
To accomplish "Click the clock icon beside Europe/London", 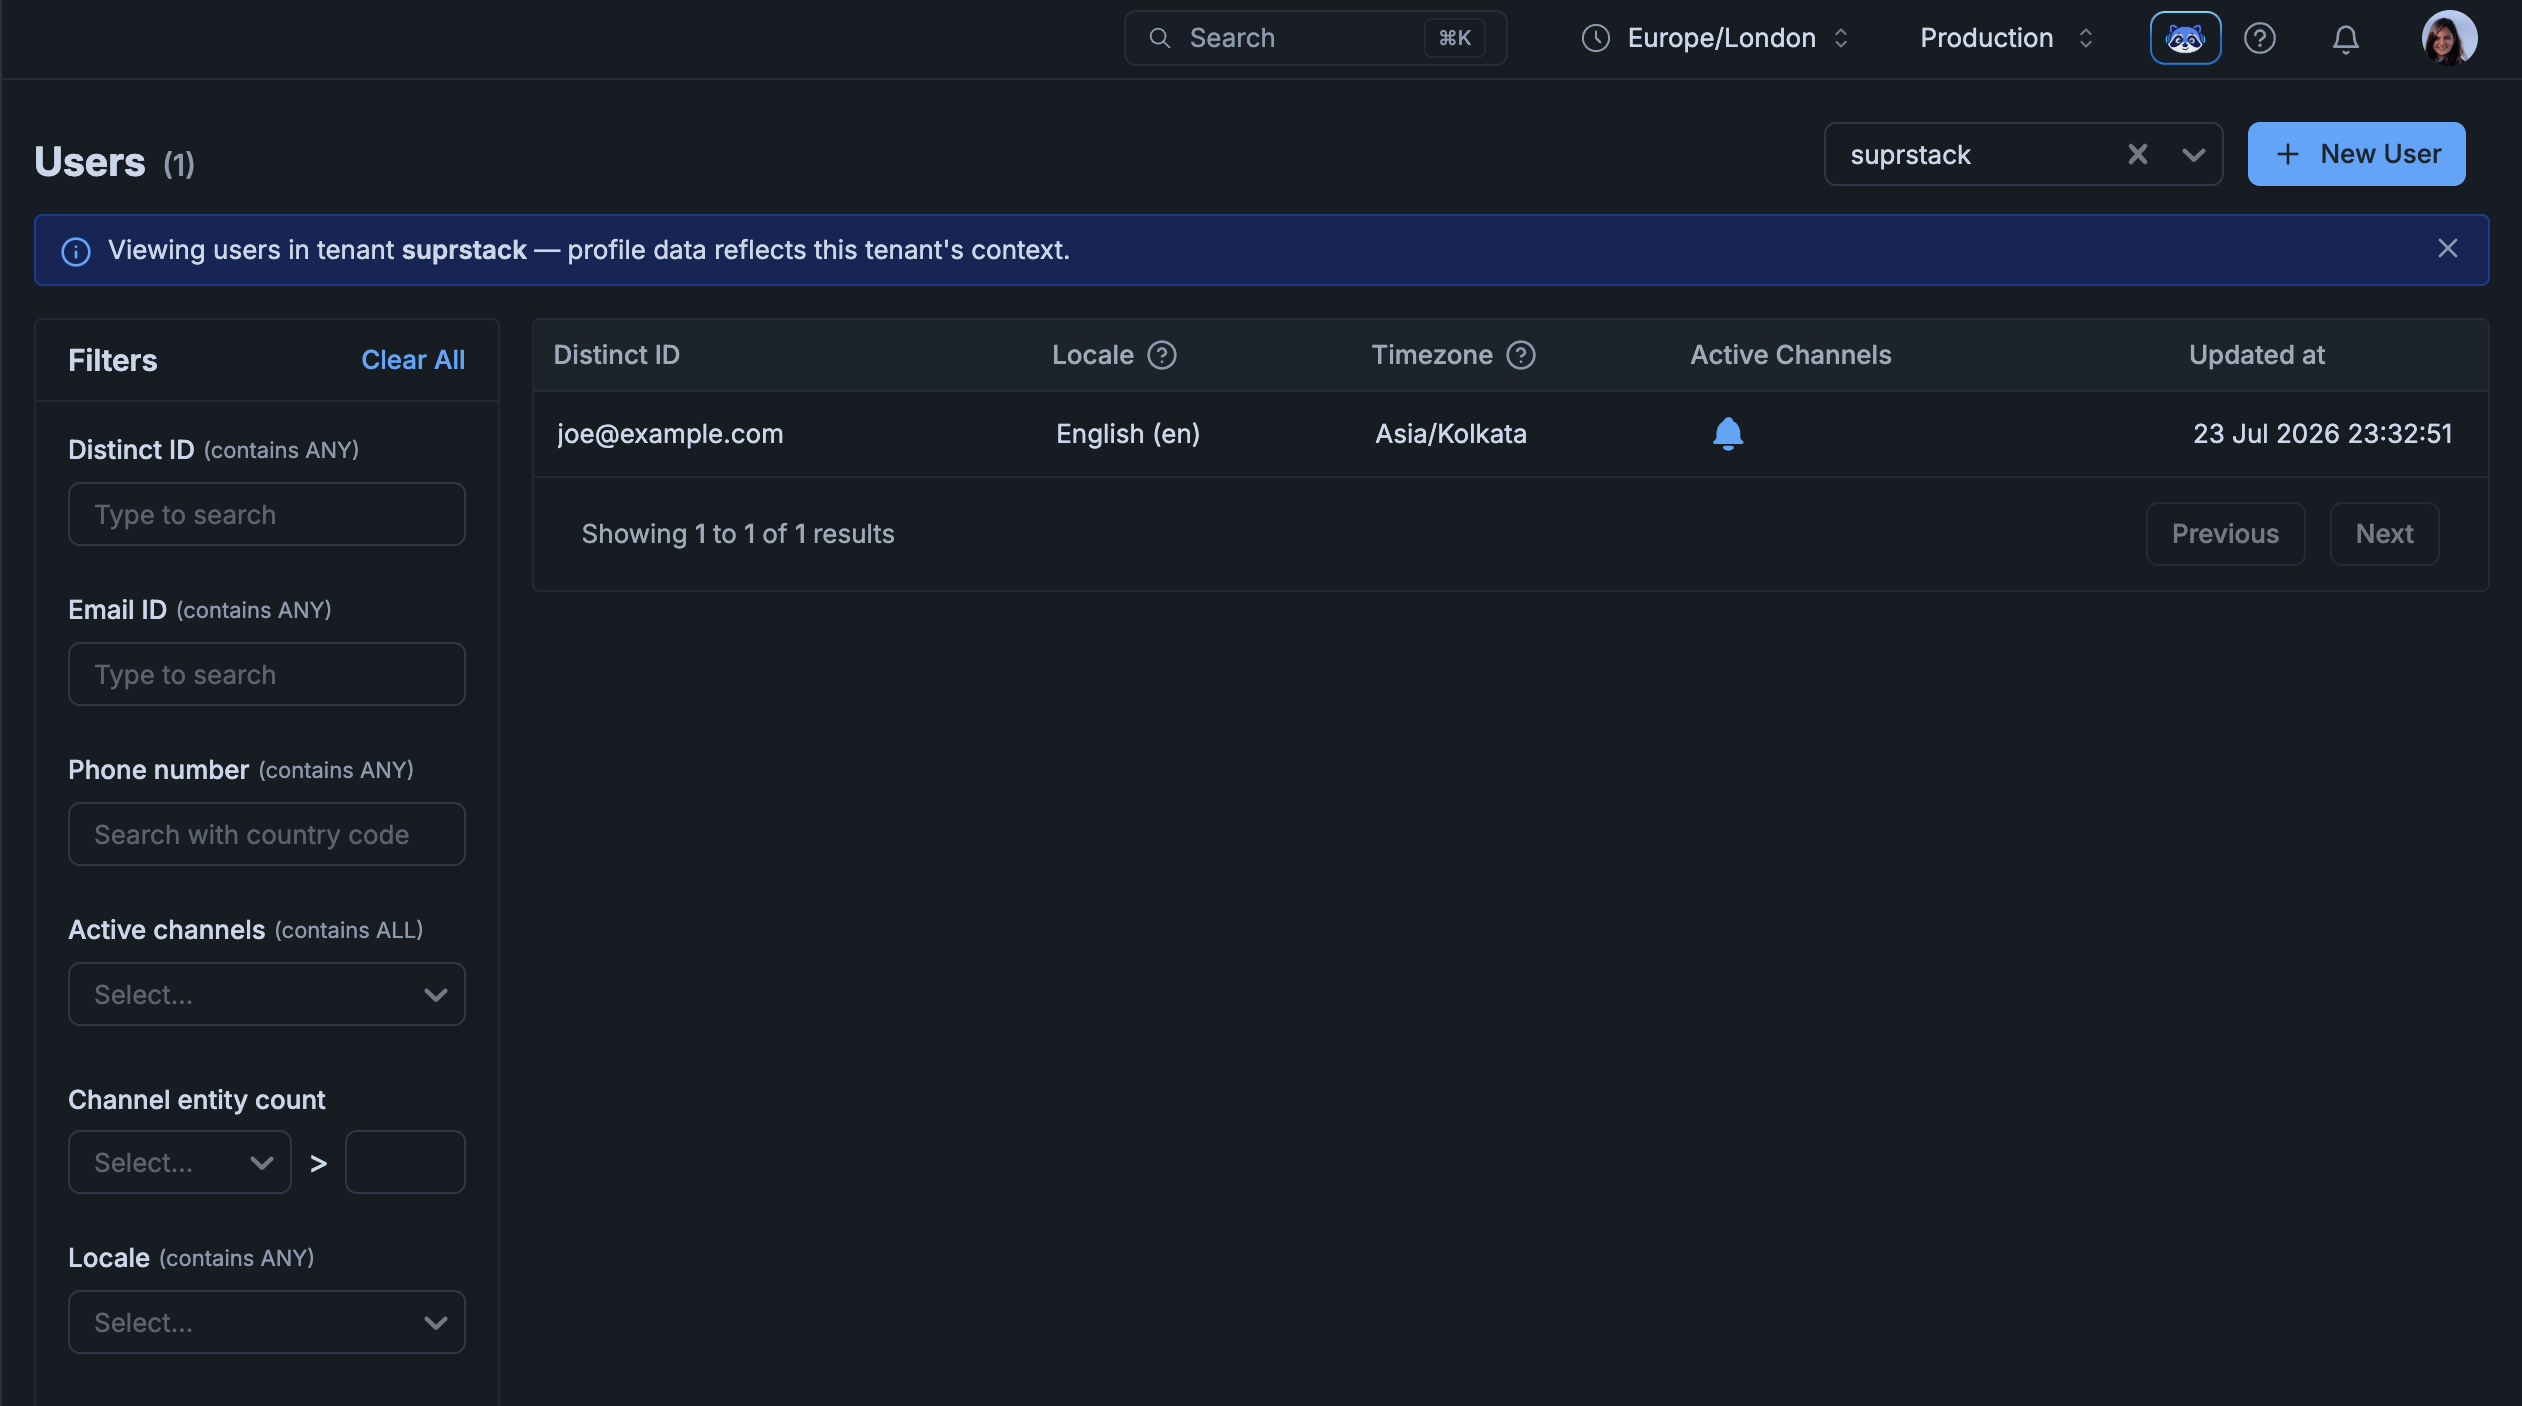I will pos(1596,38).
